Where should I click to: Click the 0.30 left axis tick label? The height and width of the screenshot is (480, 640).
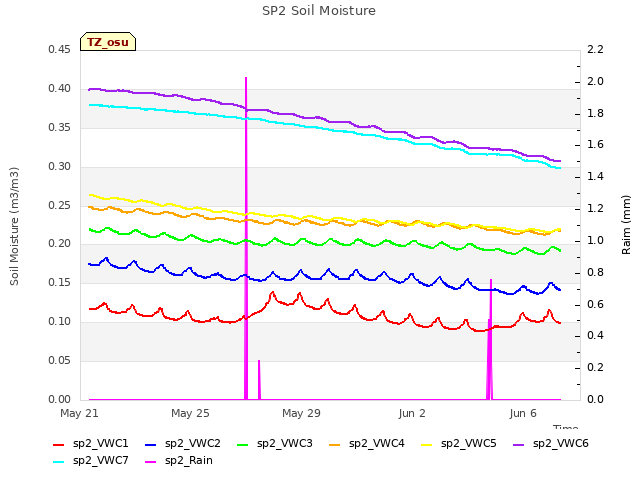pyautogui.click(x=60, y=166)
